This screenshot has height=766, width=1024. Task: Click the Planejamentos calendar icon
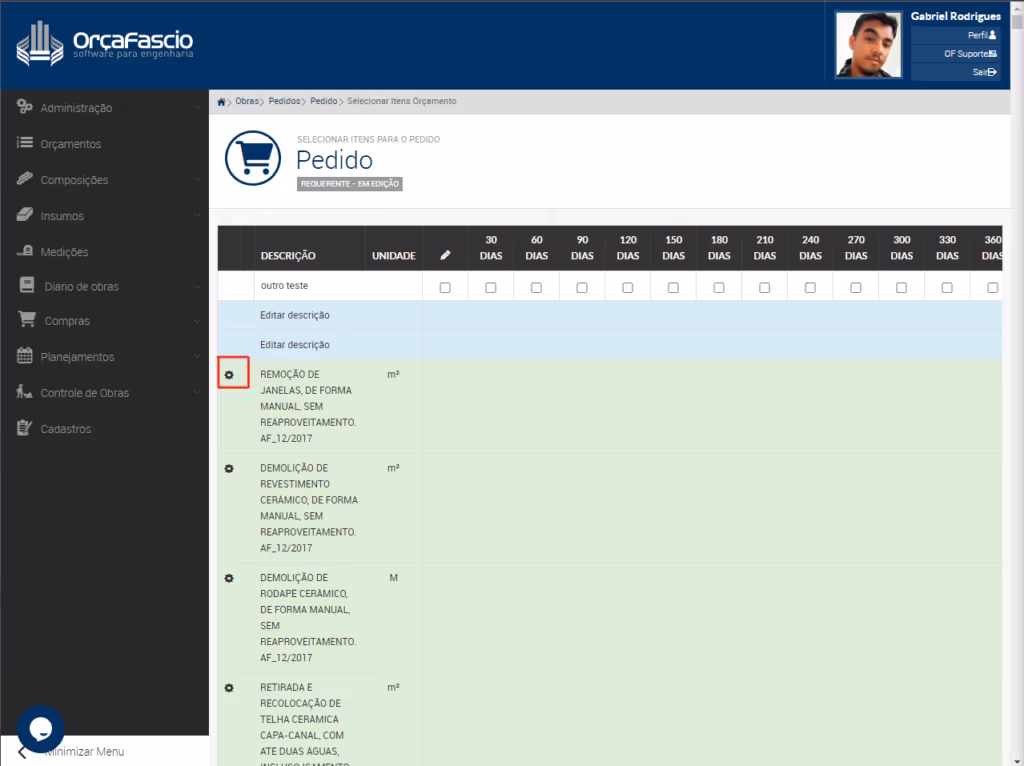(25, 356)
